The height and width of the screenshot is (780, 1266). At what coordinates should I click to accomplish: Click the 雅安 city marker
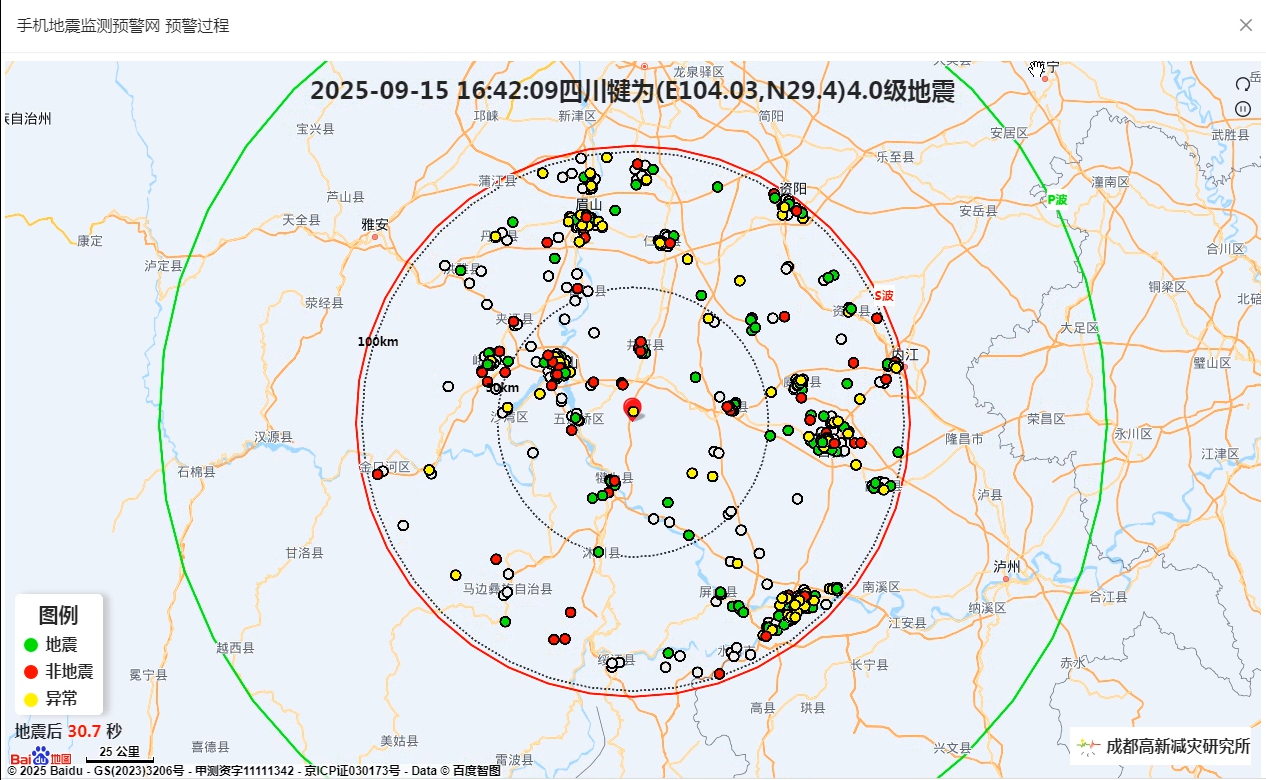376,237
